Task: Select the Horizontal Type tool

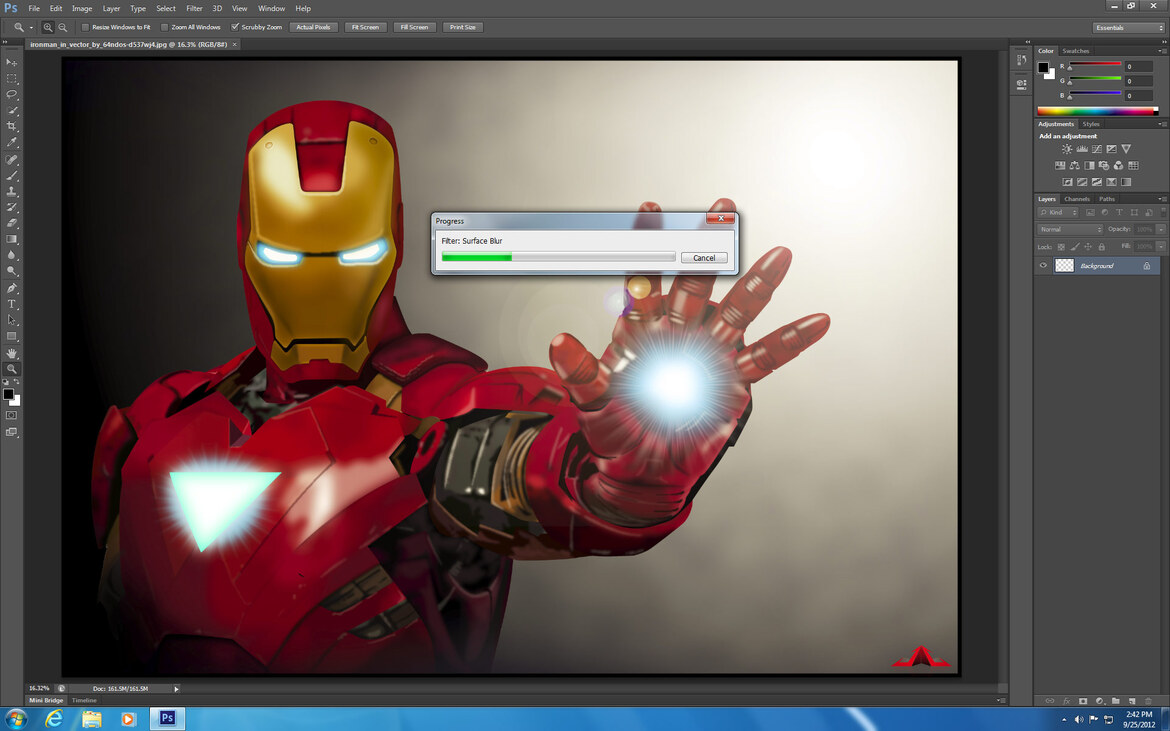Action: click(x=11, y=304)
